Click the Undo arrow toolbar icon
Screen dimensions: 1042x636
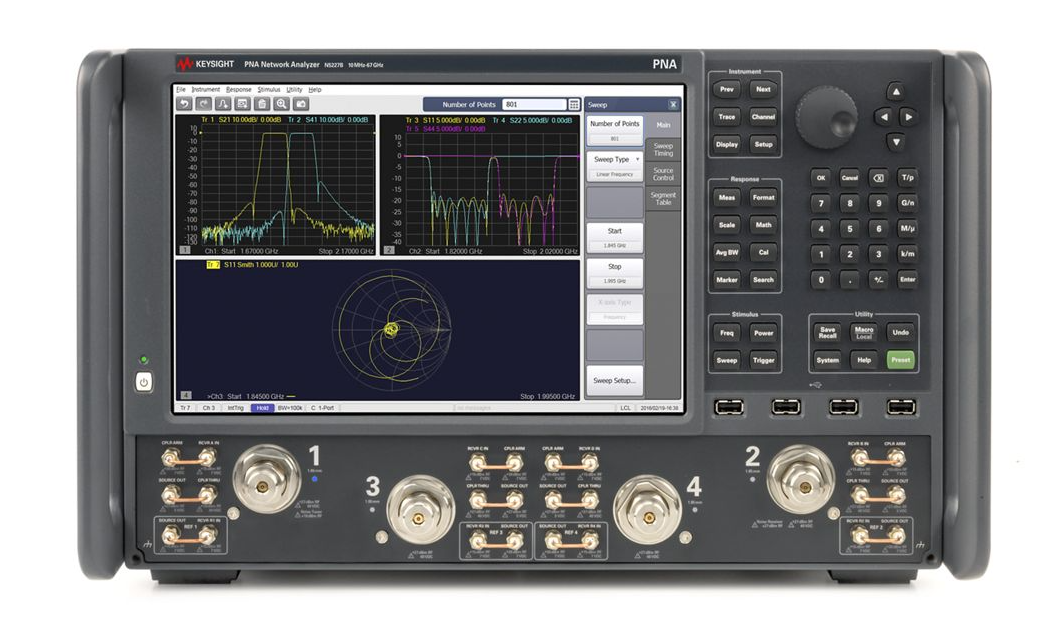pos(184,104)
